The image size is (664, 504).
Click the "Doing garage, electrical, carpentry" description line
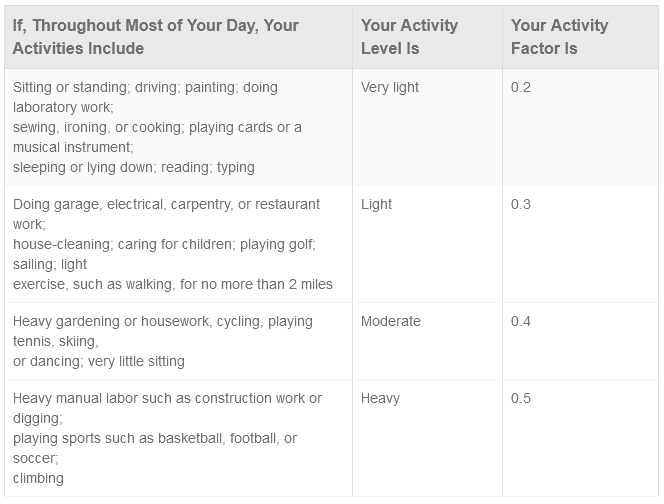click(166, 204)
